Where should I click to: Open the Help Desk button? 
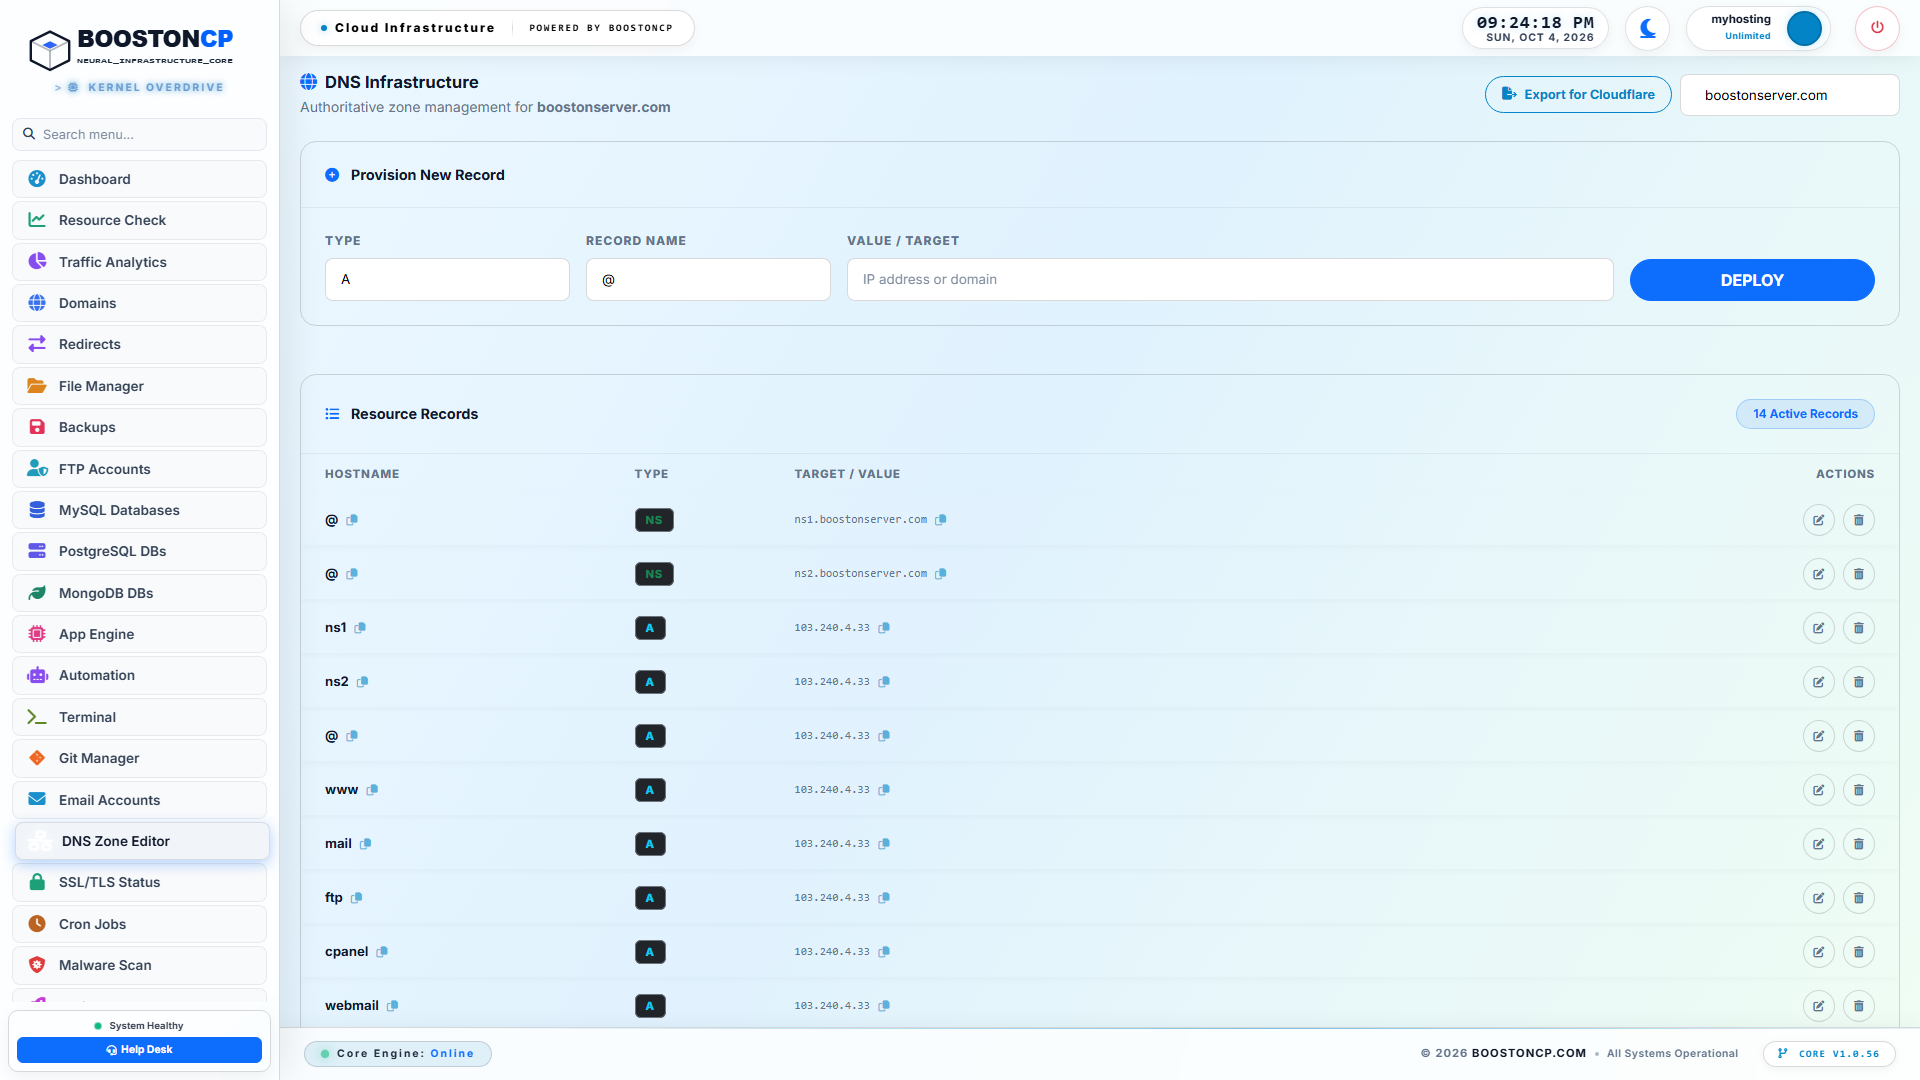click(139, 1050)
